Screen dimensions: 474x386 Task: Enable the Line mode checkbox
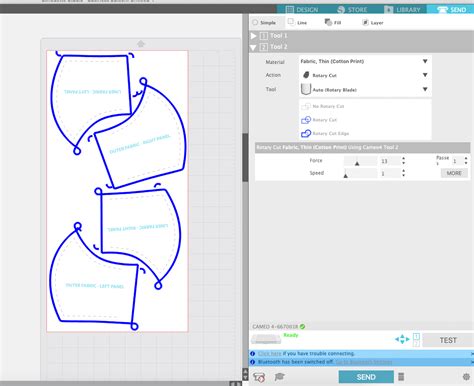pyautogui.click(x=291, y=22)
